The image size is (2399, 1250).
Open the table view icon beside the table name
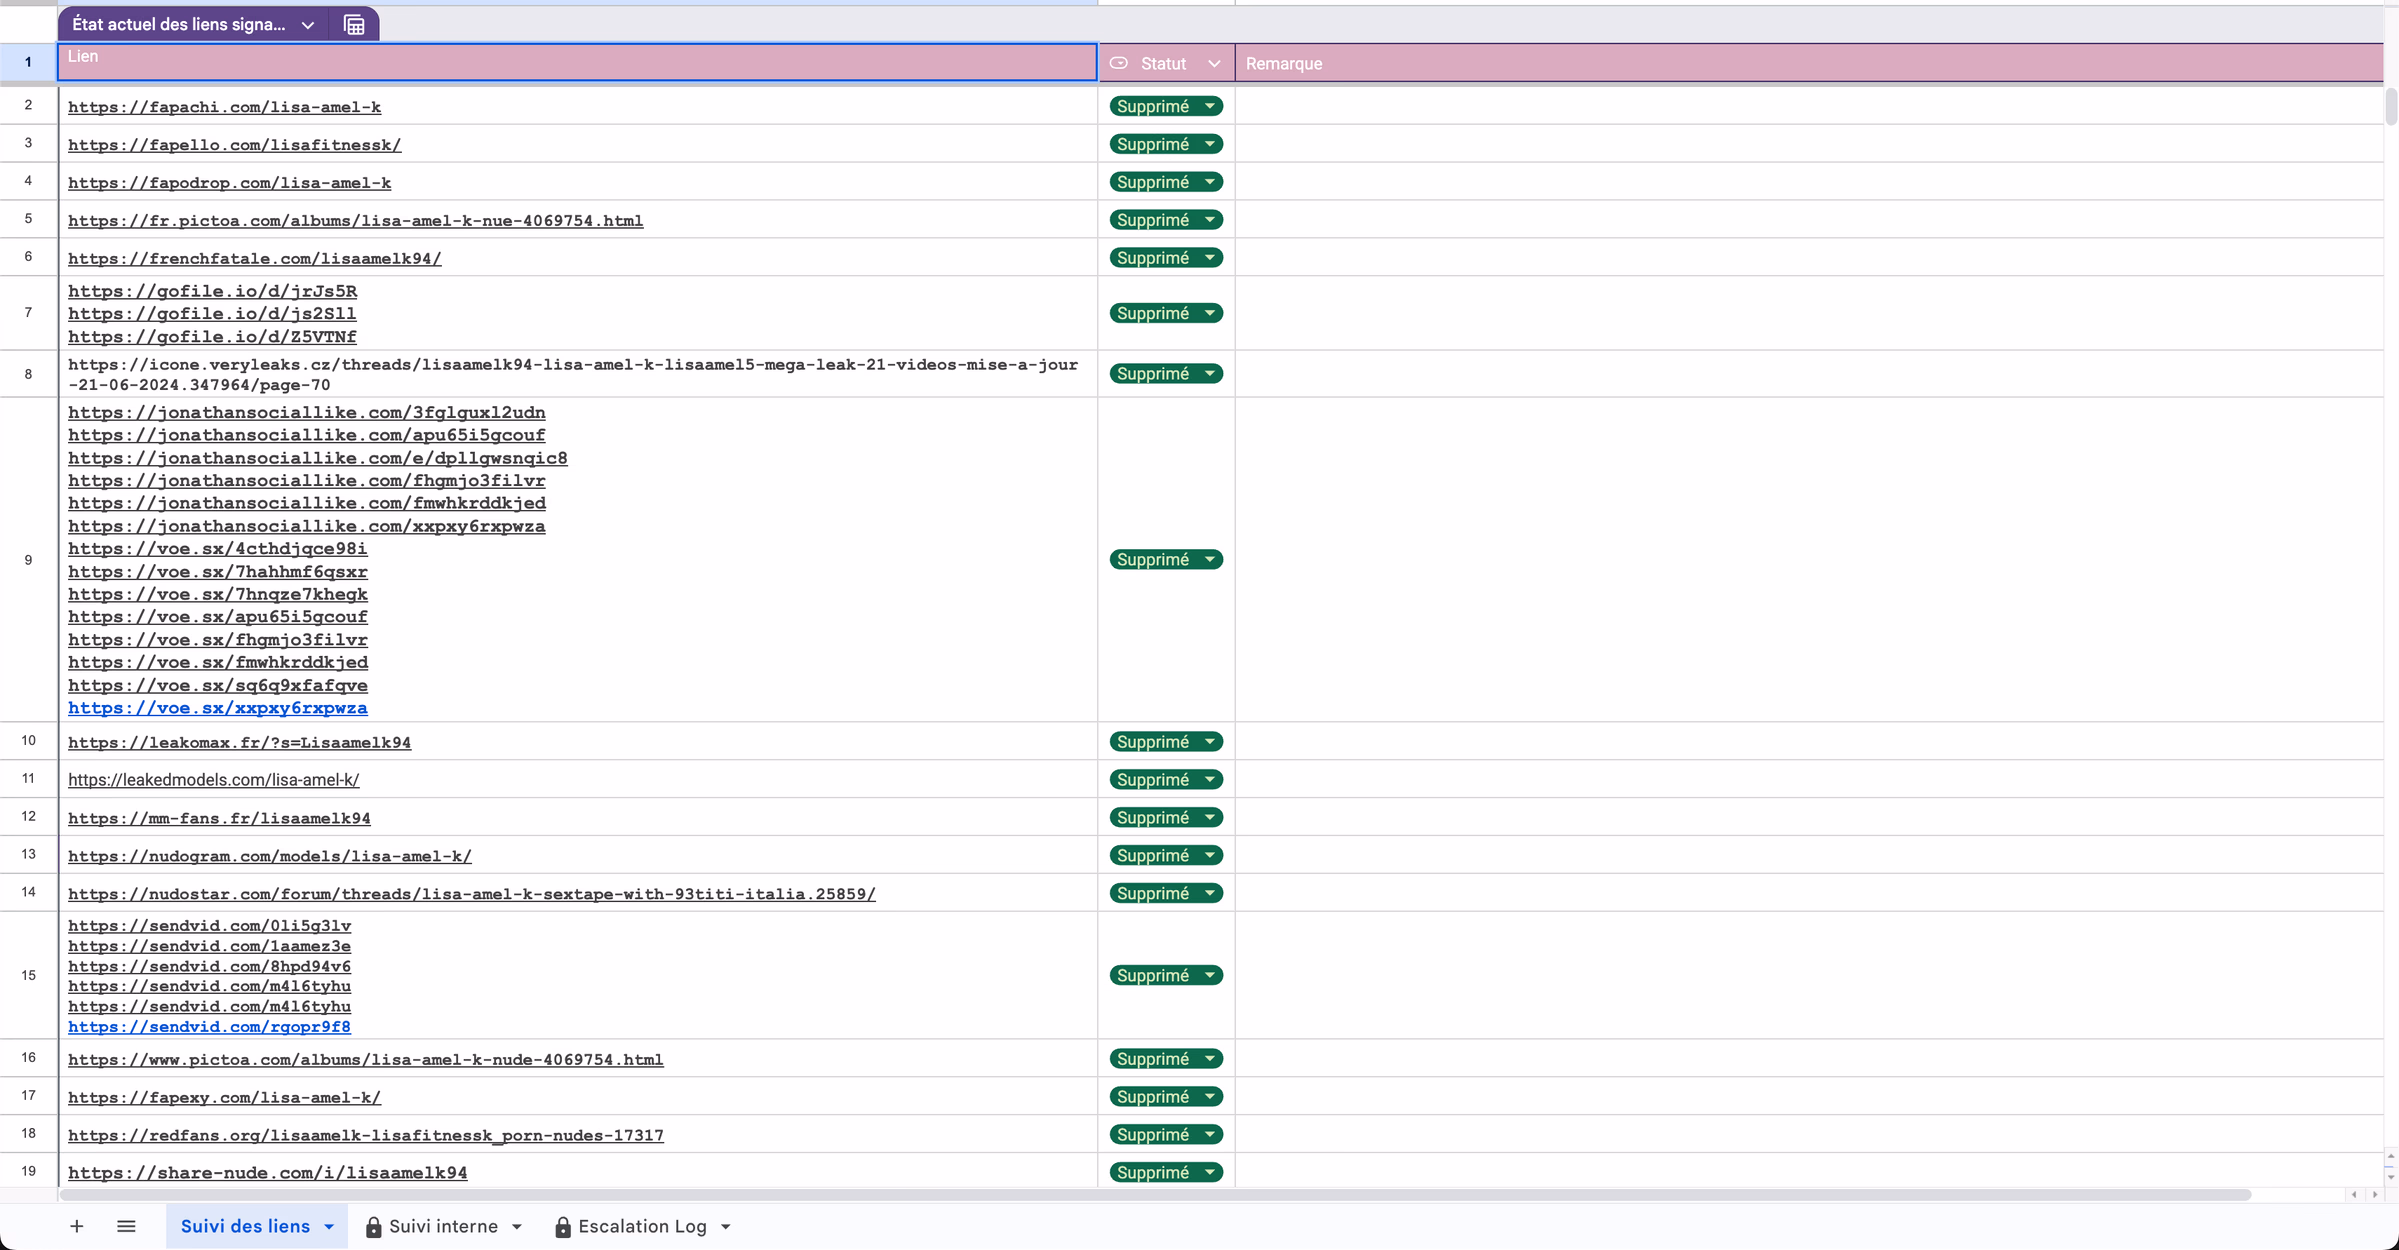click(x=354, y=25)
